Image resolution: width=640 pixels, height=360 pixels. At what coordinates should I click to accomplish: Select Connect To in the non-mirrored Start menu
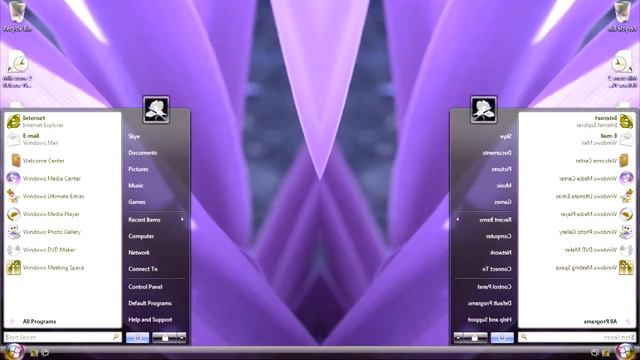point(143,269)
